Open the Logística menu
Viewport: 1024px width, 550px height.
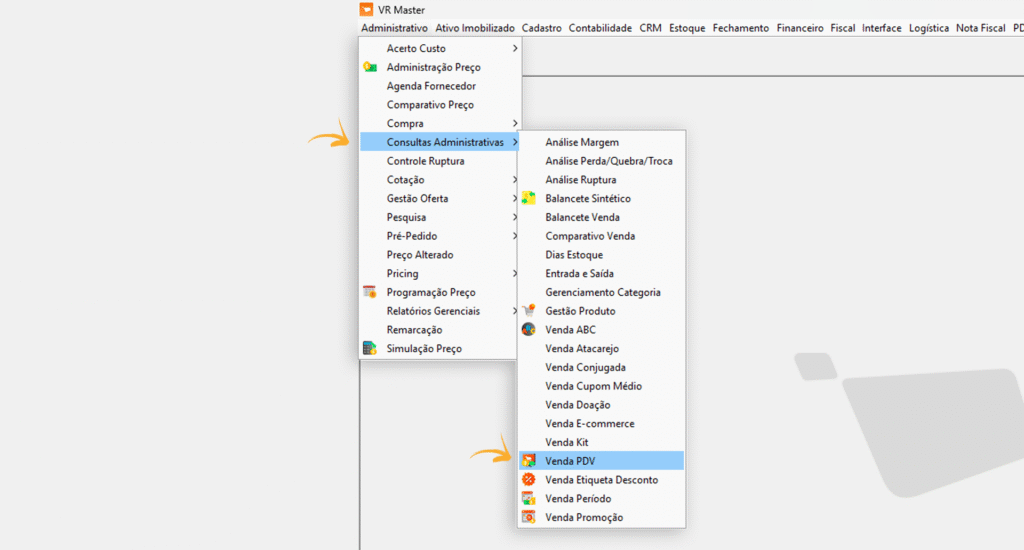pos(929,28)
